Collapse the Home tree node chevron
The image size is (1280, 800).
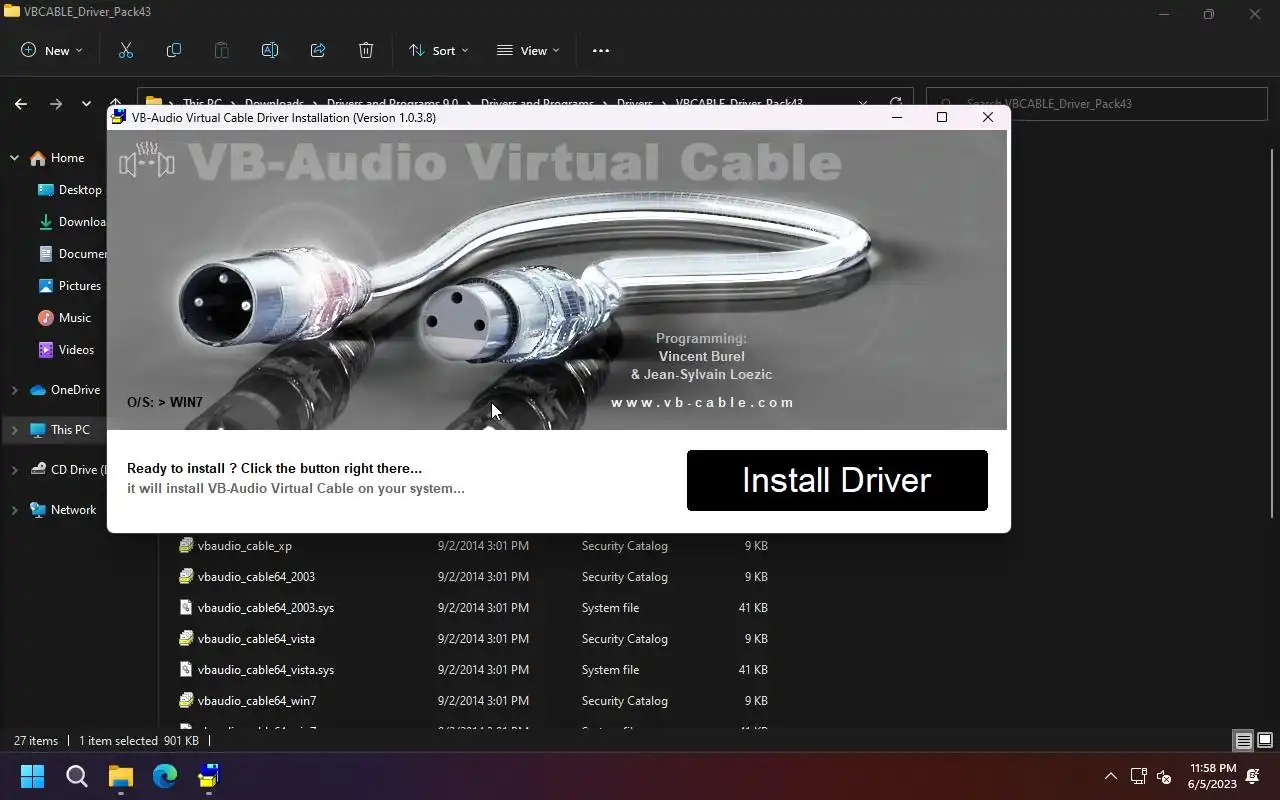[x=14, y=158]
